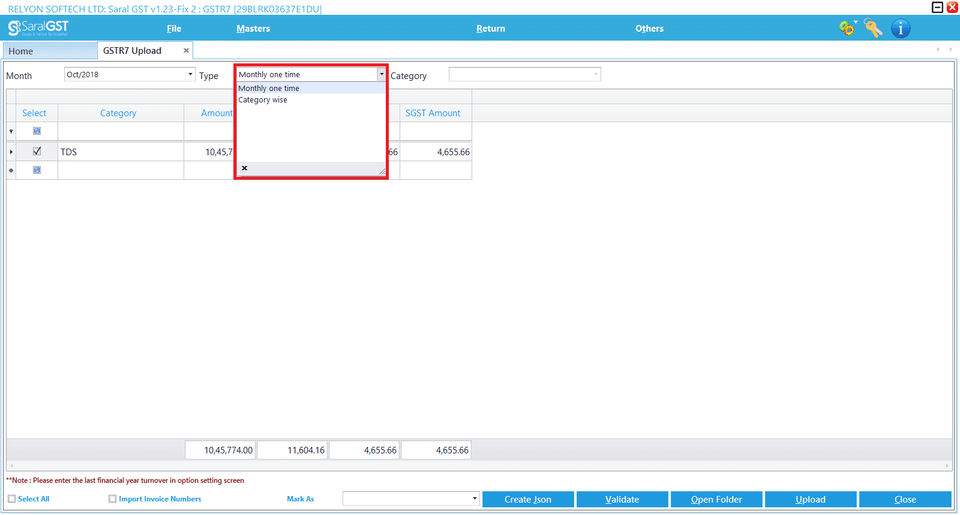Open the settings gear icon in header

(x=847, y=28)
